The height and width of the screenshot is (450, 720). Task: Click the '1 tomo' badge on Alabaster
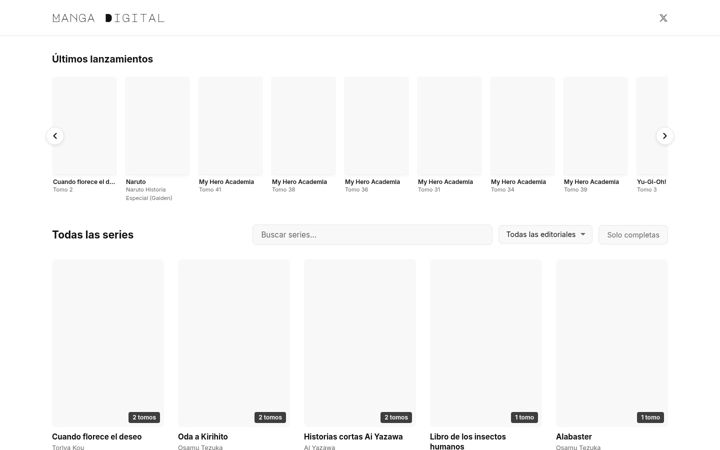click(650, 417)
